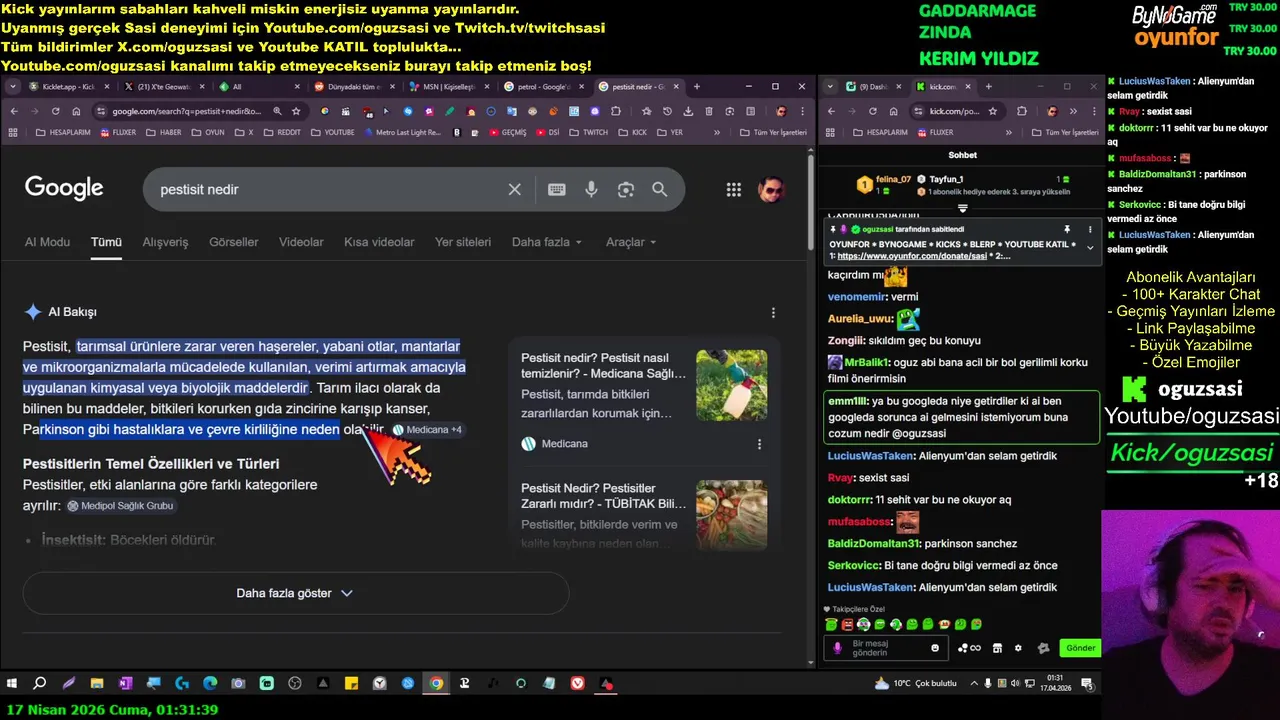Bookmark the kick.com page star
The width and height of the screenshot is (1280, 720).
coord(993,111)
